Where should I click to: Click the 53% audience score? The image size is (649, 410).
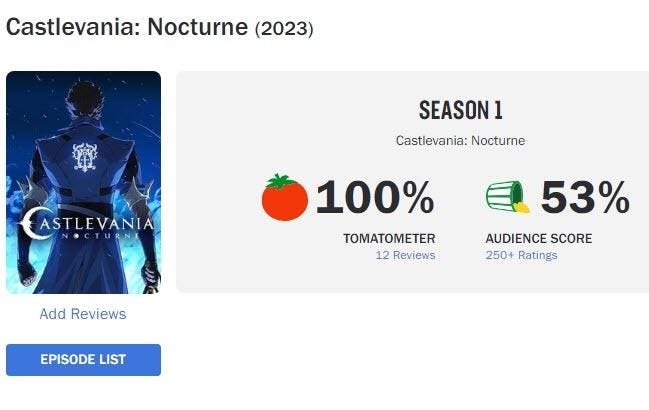click(x=585, y=198)
